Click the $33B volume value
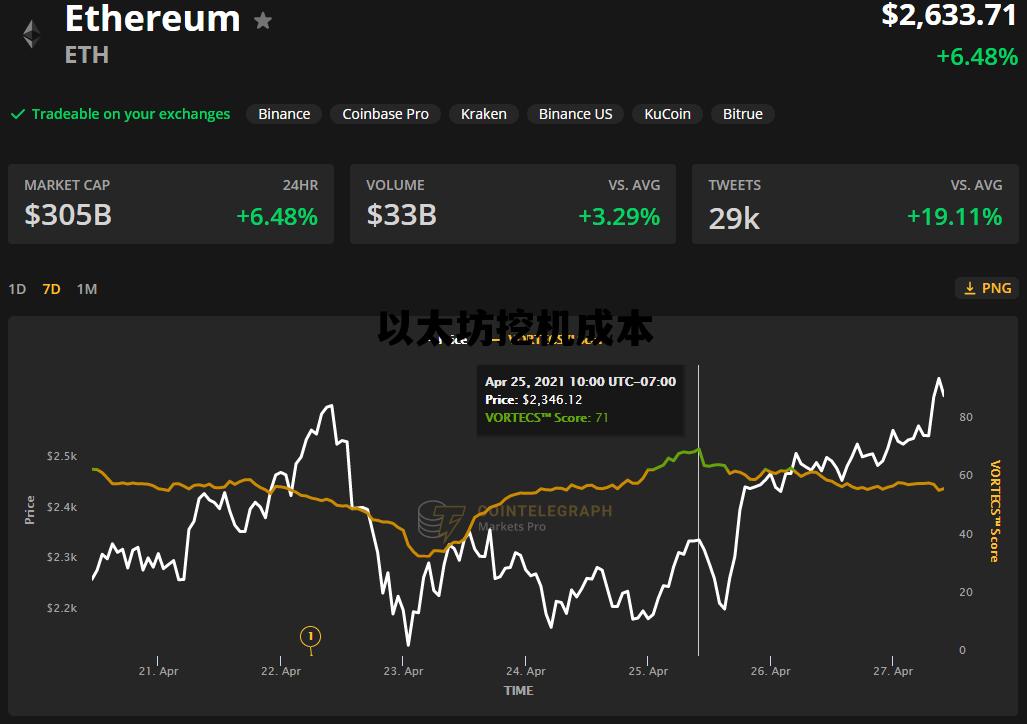Viewport: 1027px width, 724px height. pos(401,215)
